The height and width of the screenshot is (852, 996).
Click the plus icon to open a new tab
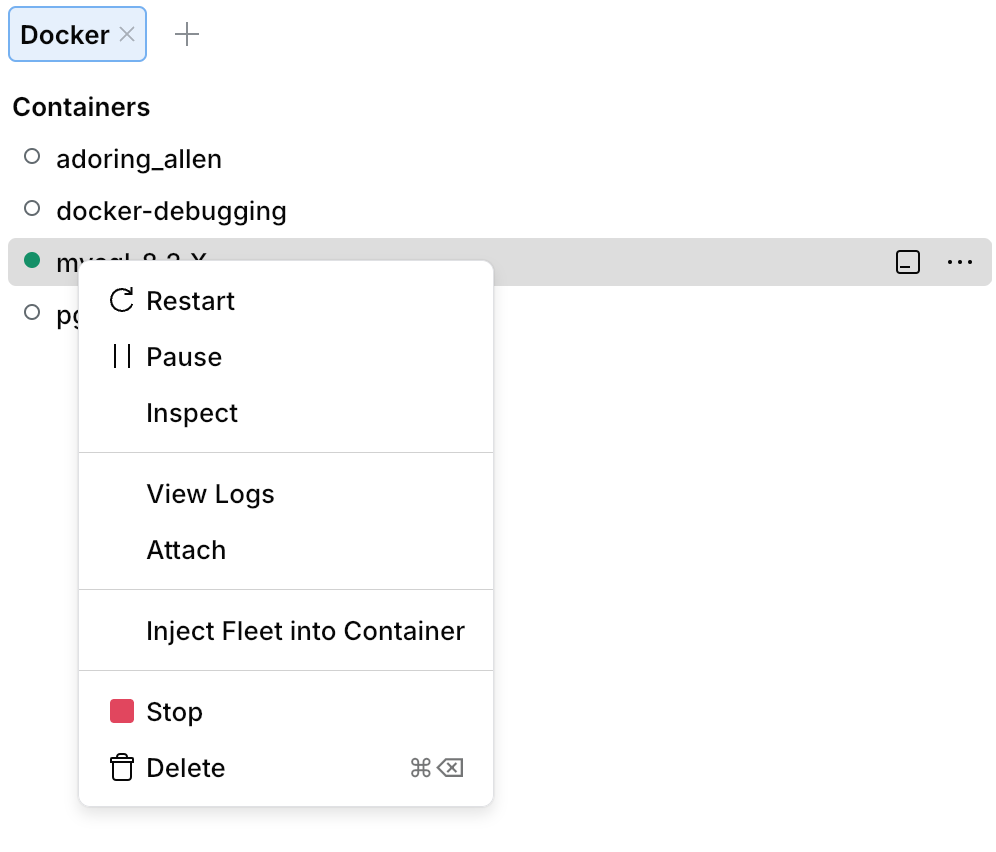pos(186,34)
